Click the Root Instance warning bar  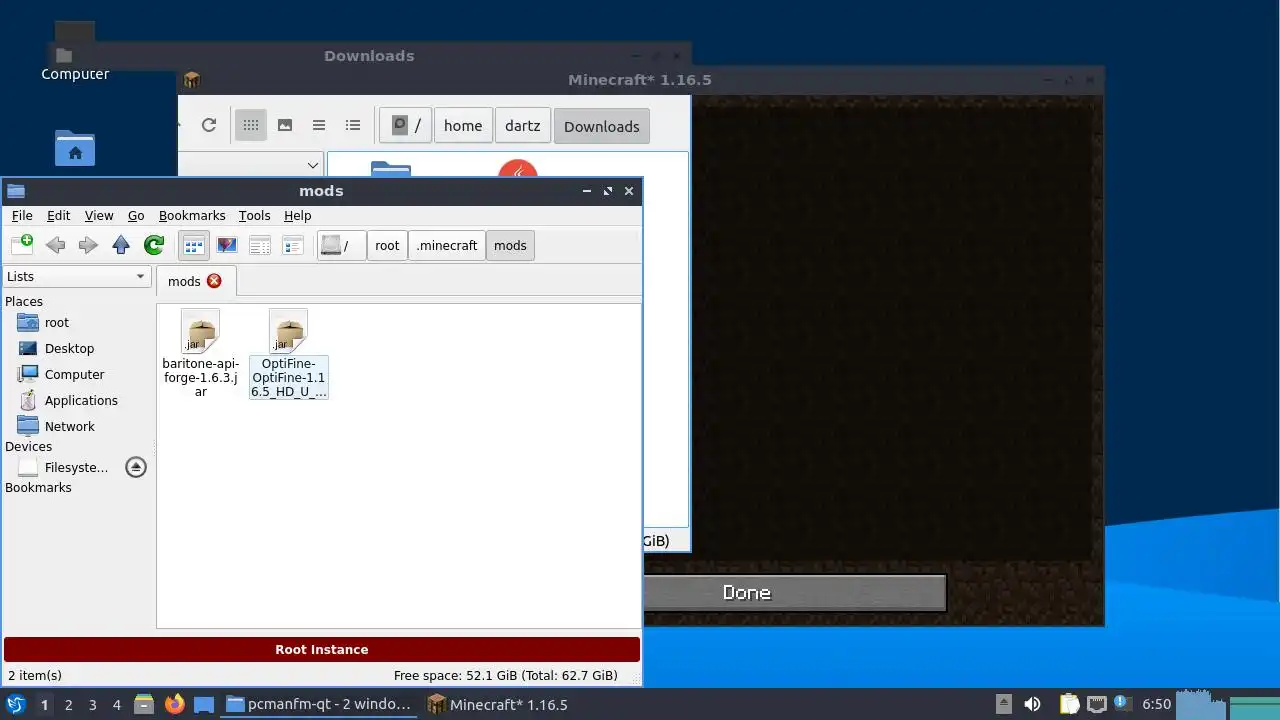322,649
